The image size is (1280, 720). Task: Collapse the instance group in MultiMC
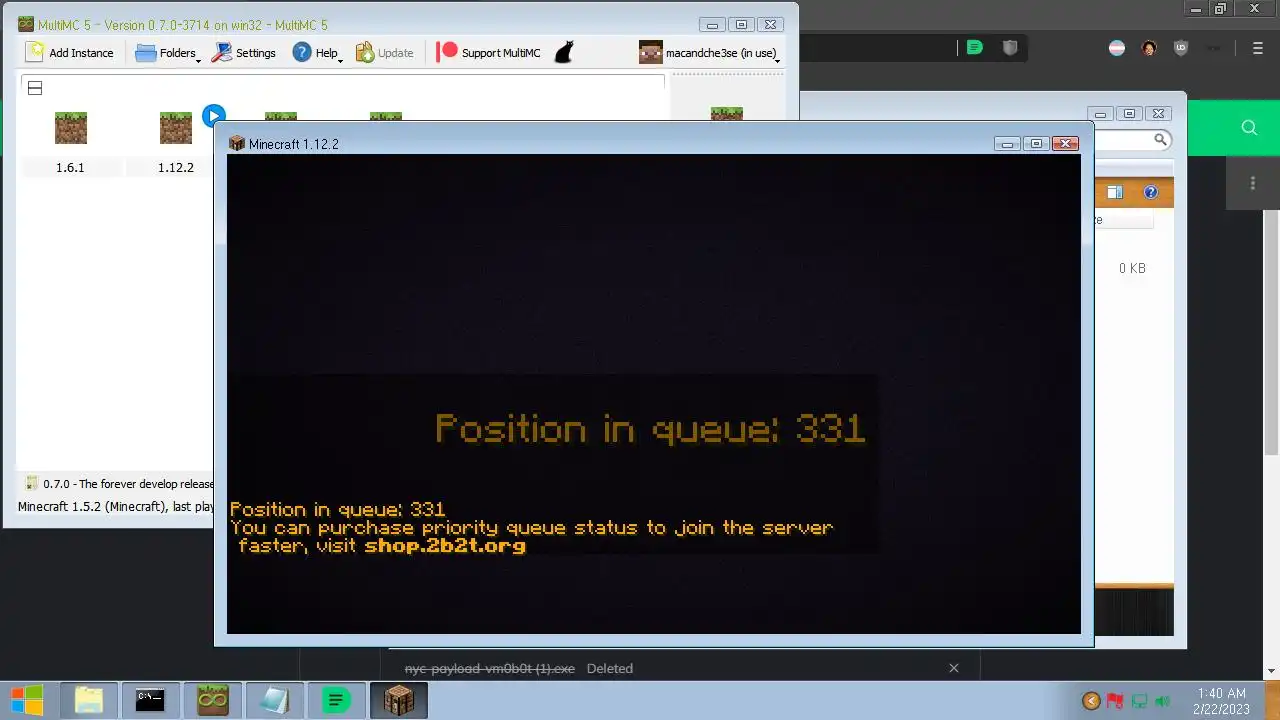(35, 88)
